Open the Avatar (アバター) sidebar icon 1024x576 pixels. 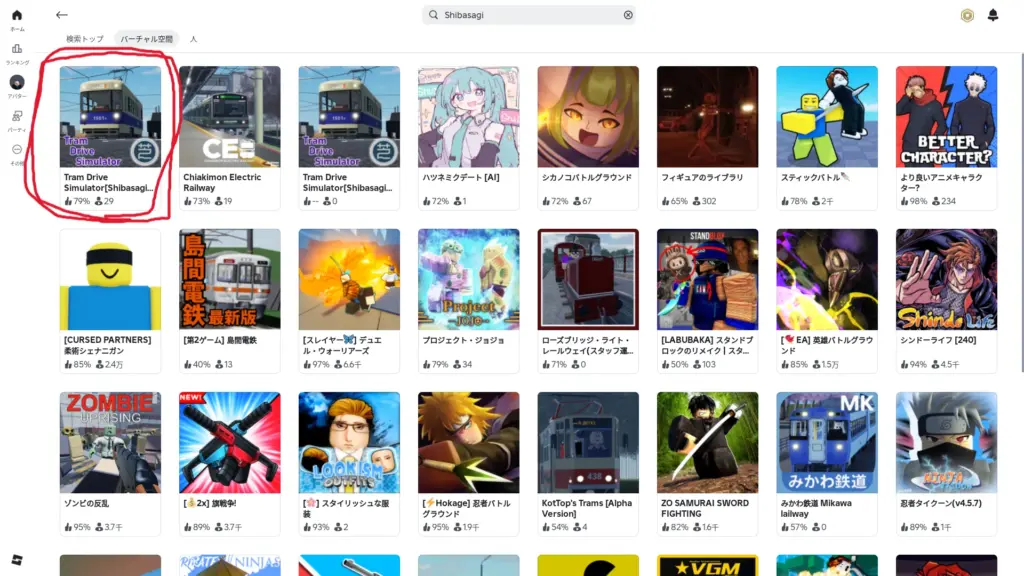[x=17, y=82]
